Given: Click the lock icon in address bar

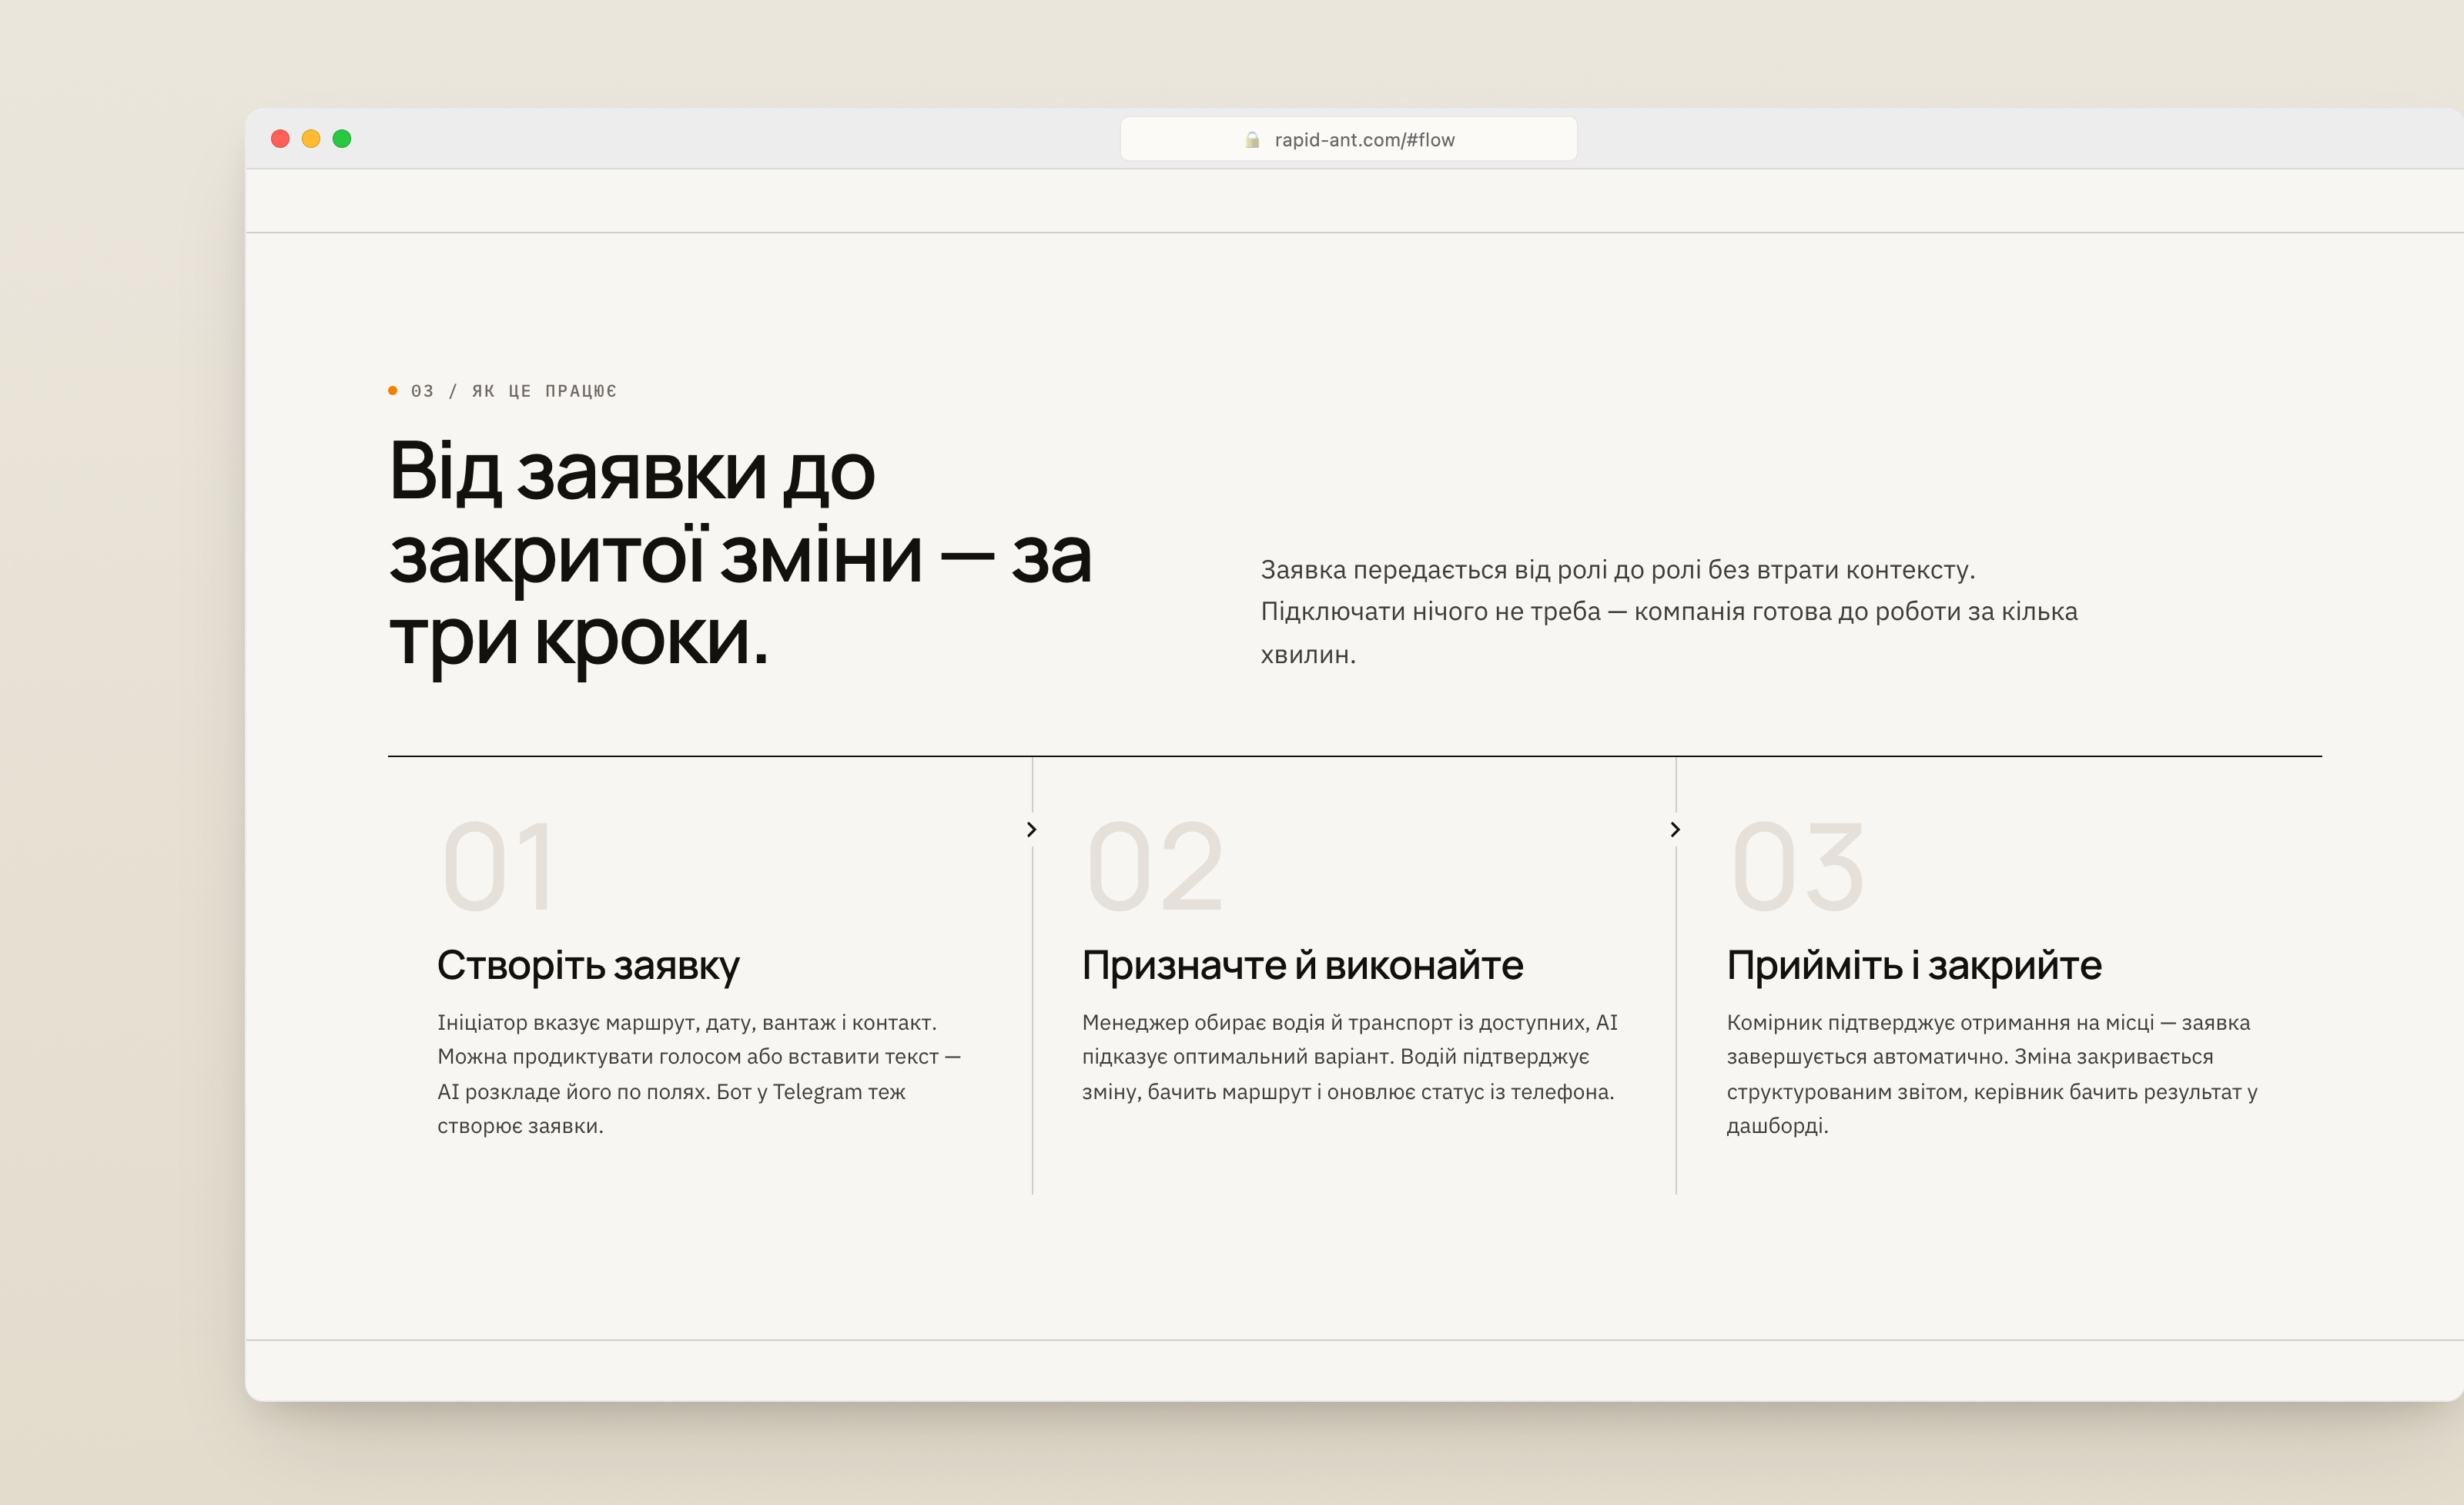Looking at the screenshot, I should [1252, 140].
